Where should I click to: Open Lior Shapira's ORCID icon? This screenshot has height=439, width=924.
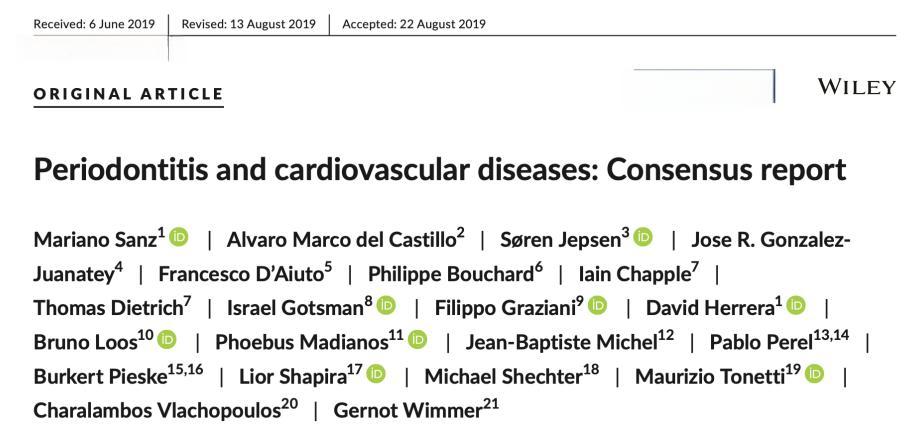pos(376,372)
